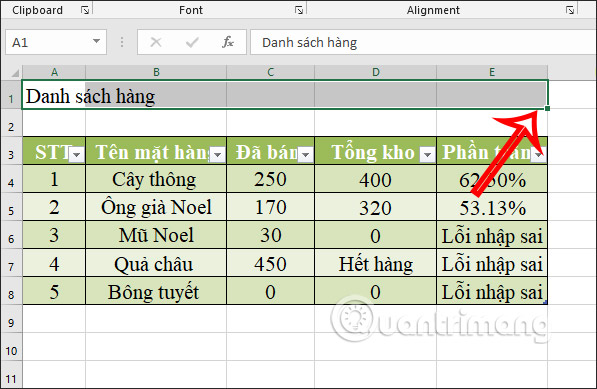This screenshot has height=389, width=597.
Task: Click the Đã bán header cell
Action: click(270, 151)
